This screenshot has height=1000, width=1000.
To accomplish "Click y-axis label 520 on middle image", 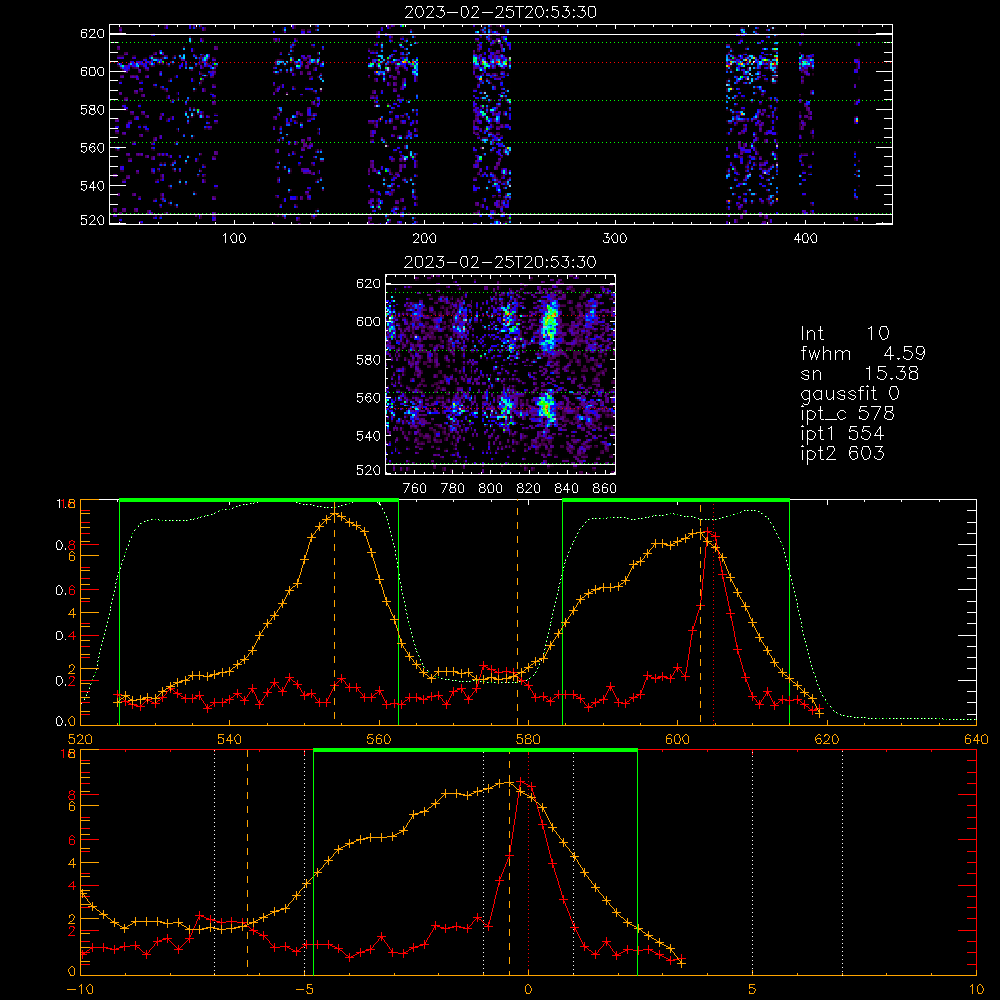I will click(x=368, y=470).
